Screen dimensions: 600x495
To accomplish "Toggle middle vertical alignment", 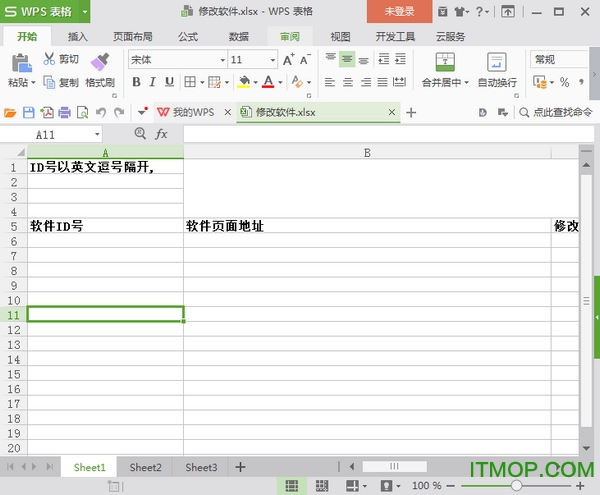I will pyautogui.click(x=347, y=59).
